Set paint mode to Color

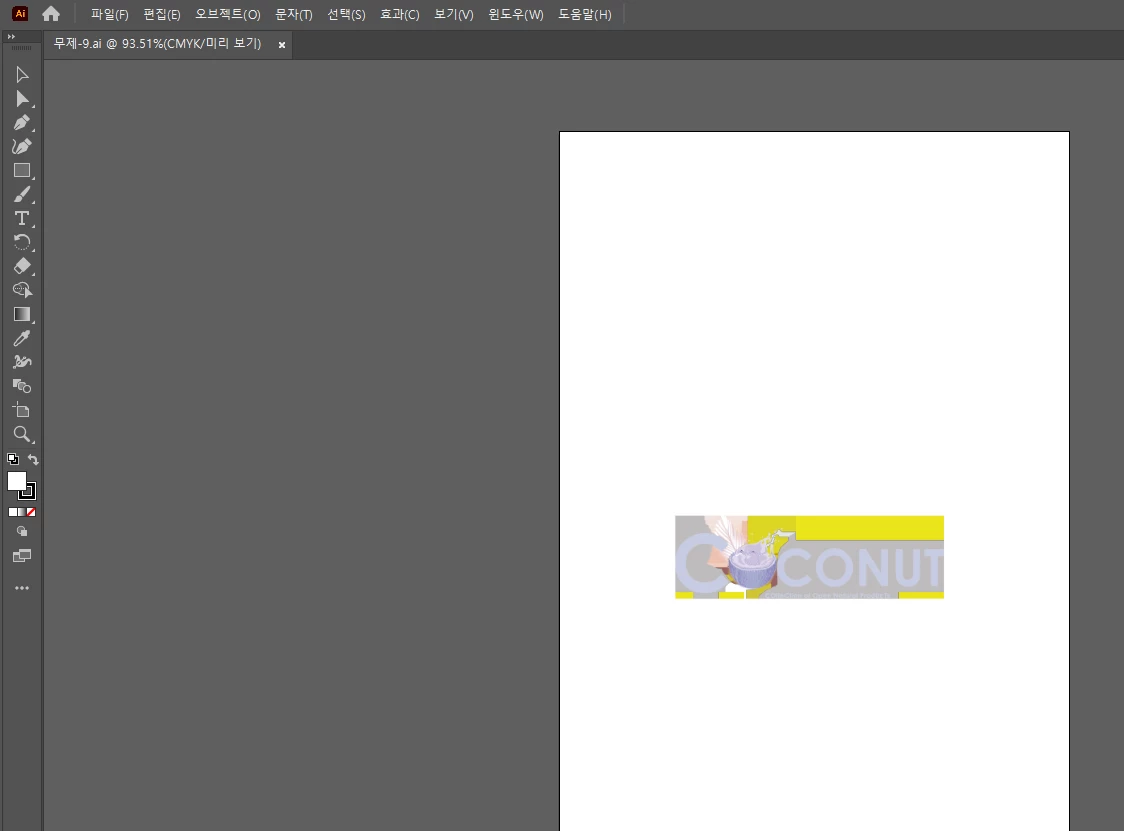tap(12, 512)
